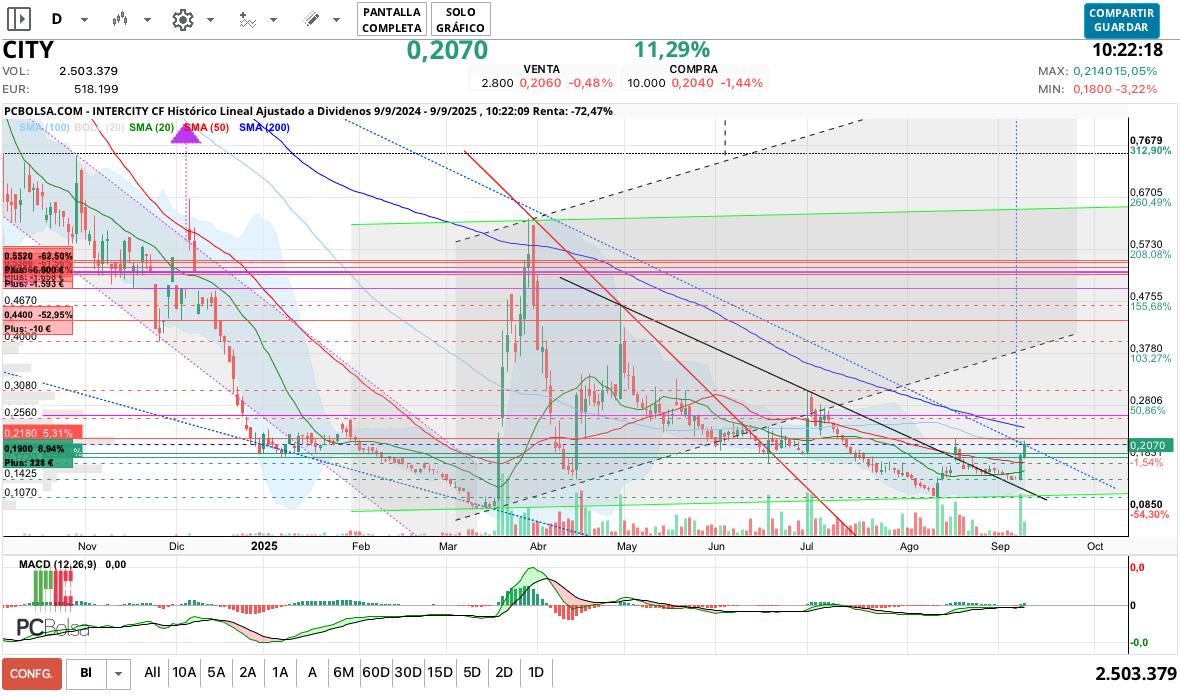Click the 0,4400 -52,95% position label
The height and width of the screenshot is (696, 1180).
38,315
